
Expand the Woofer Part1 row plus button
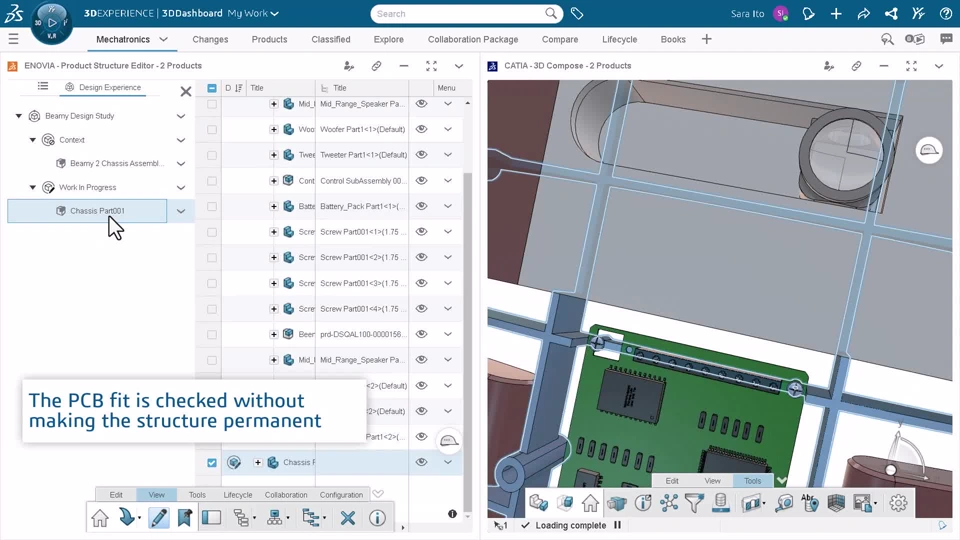coord(274,130)
